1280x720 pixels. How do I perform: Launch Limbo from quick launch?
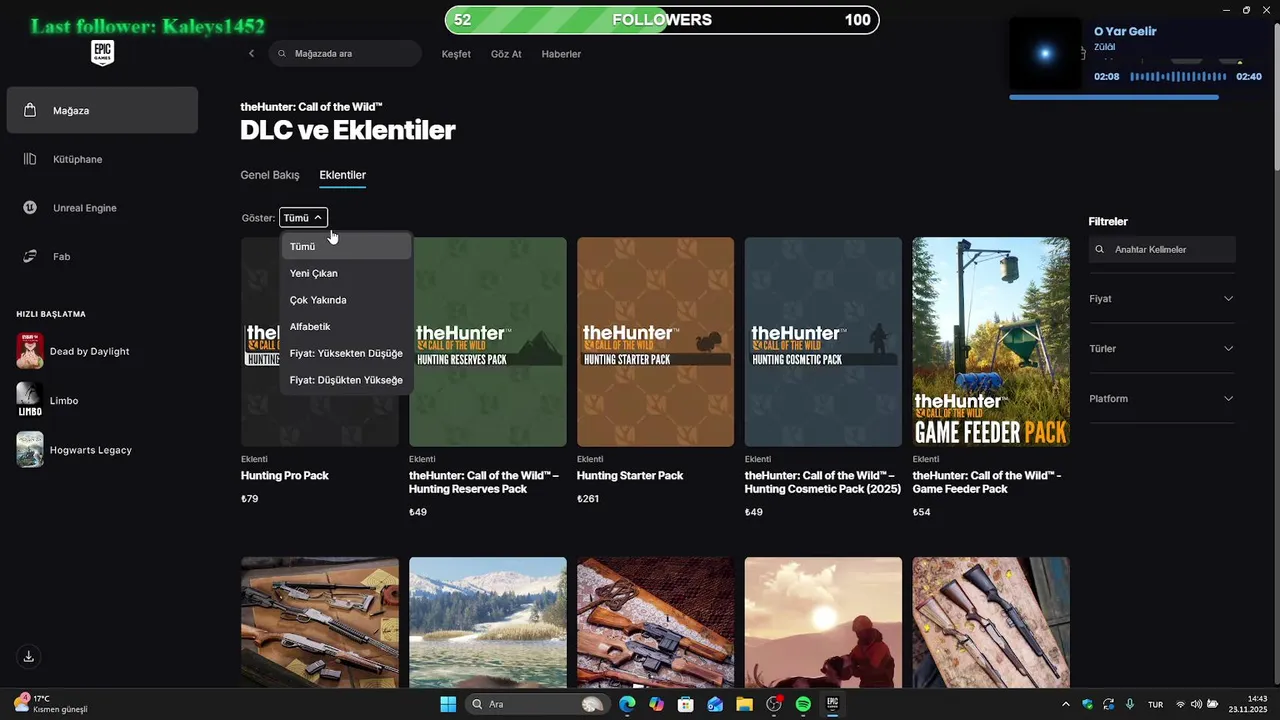coord(30,400)
